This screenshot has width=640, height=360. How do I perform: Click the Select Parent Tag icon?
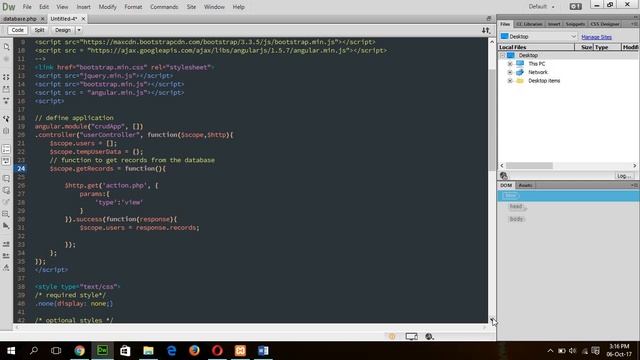pos(6,119)
